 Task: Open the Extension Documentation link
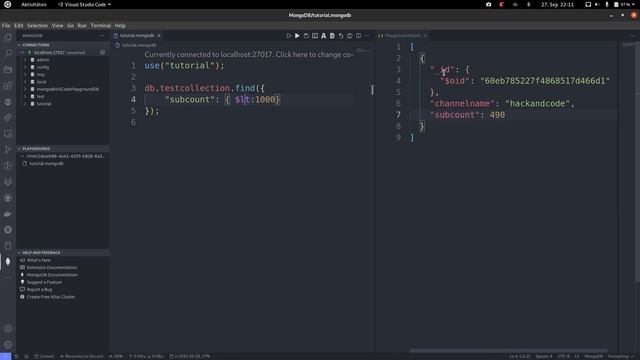(52, 268)
